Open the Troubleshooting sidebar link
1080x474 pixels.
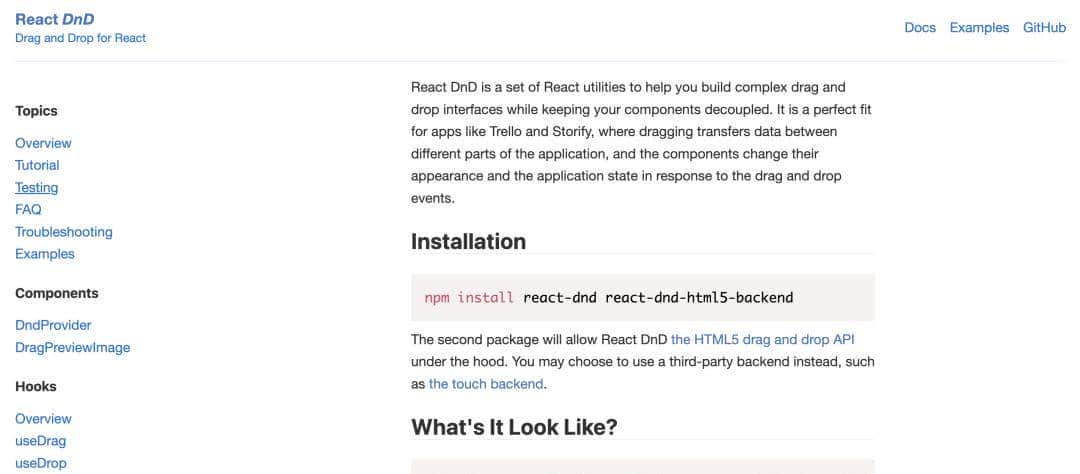pos(64,231)
